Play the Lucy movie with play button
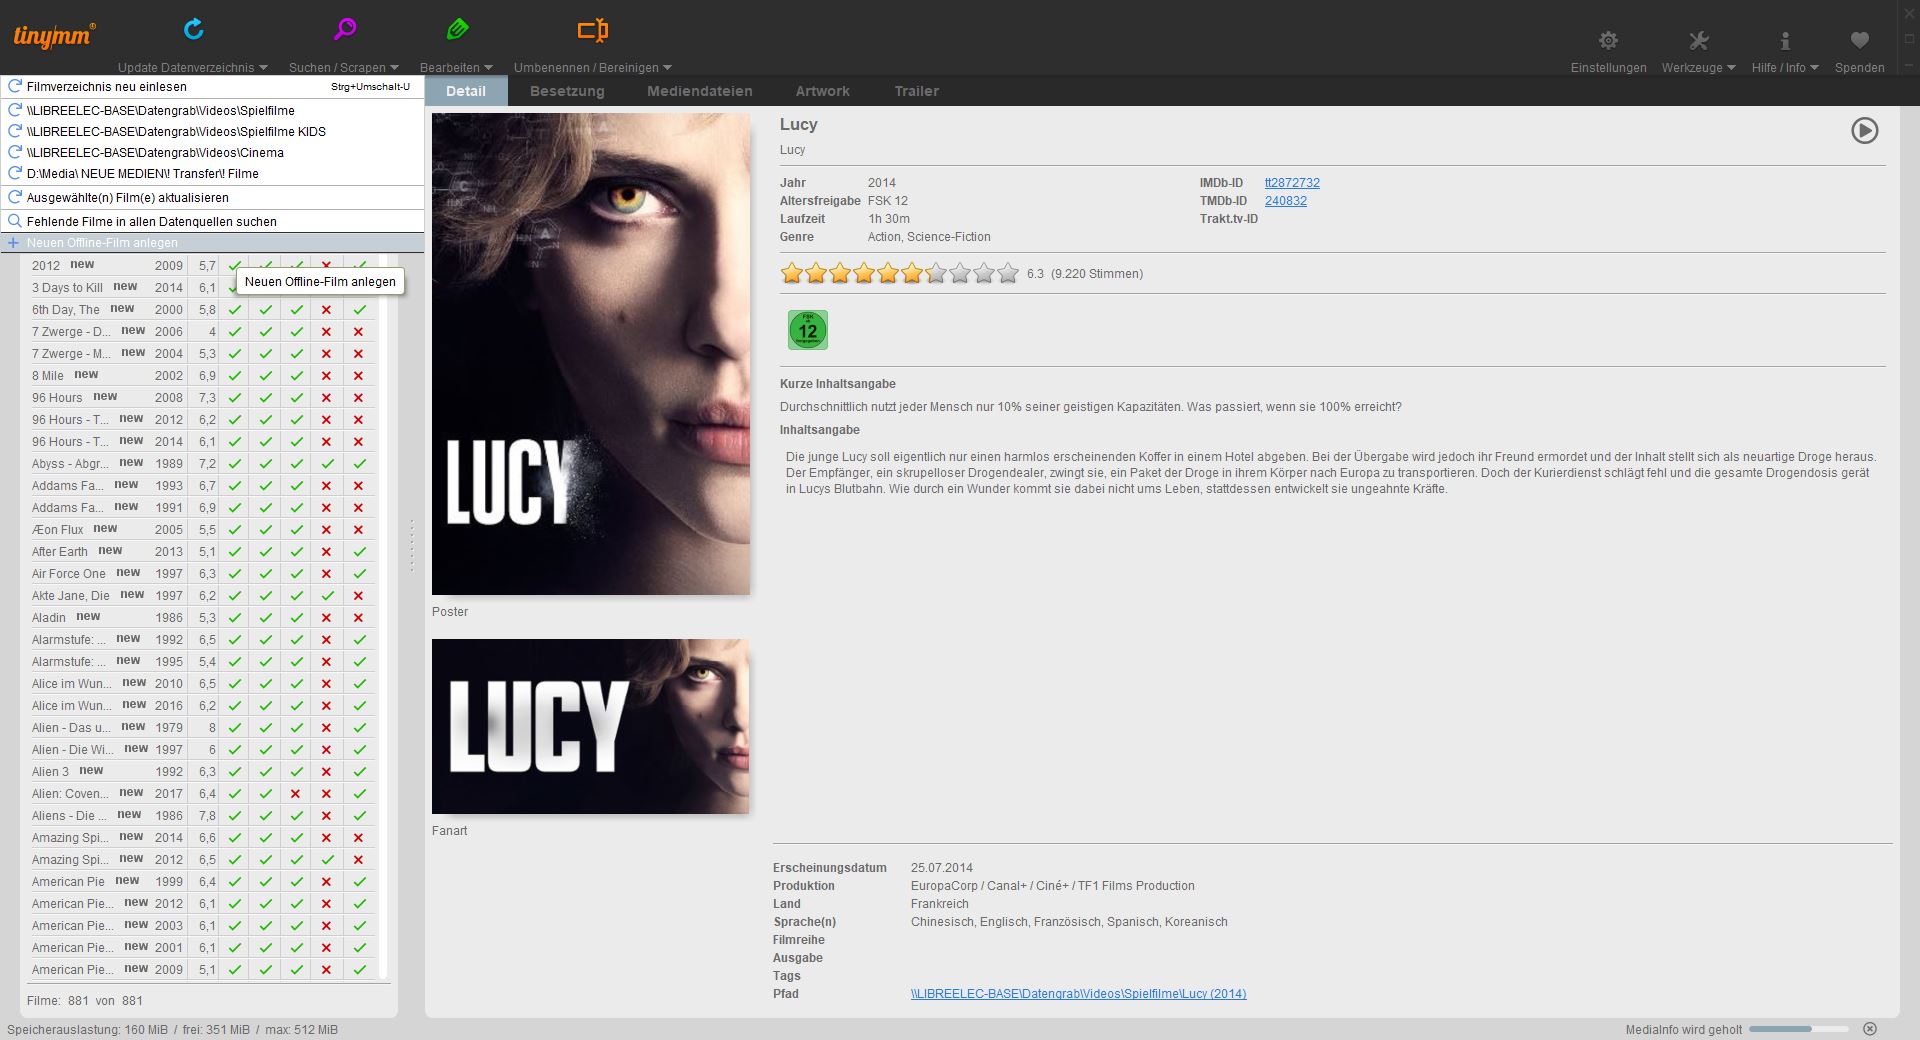This screenshot has width=1920, height=1040. tap(1864, 130)
